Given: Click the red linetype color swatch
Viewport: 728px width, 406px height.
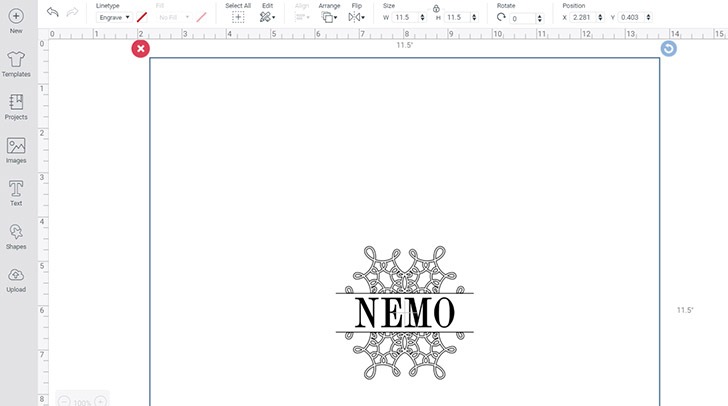Looking at the screenshot, I should coord(142,18).
